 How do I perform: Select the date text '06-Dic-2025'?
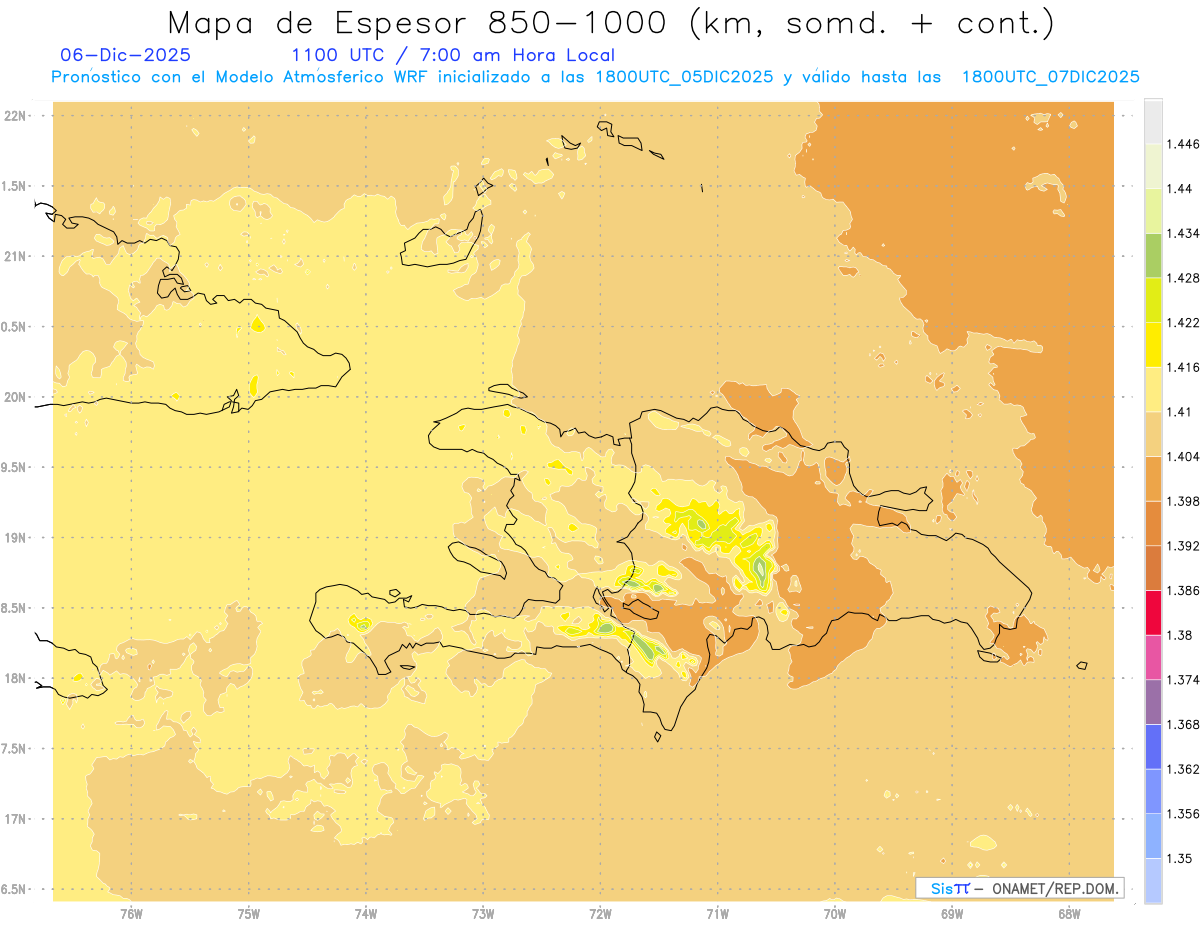pyautogui.click(x=125, y=55)
